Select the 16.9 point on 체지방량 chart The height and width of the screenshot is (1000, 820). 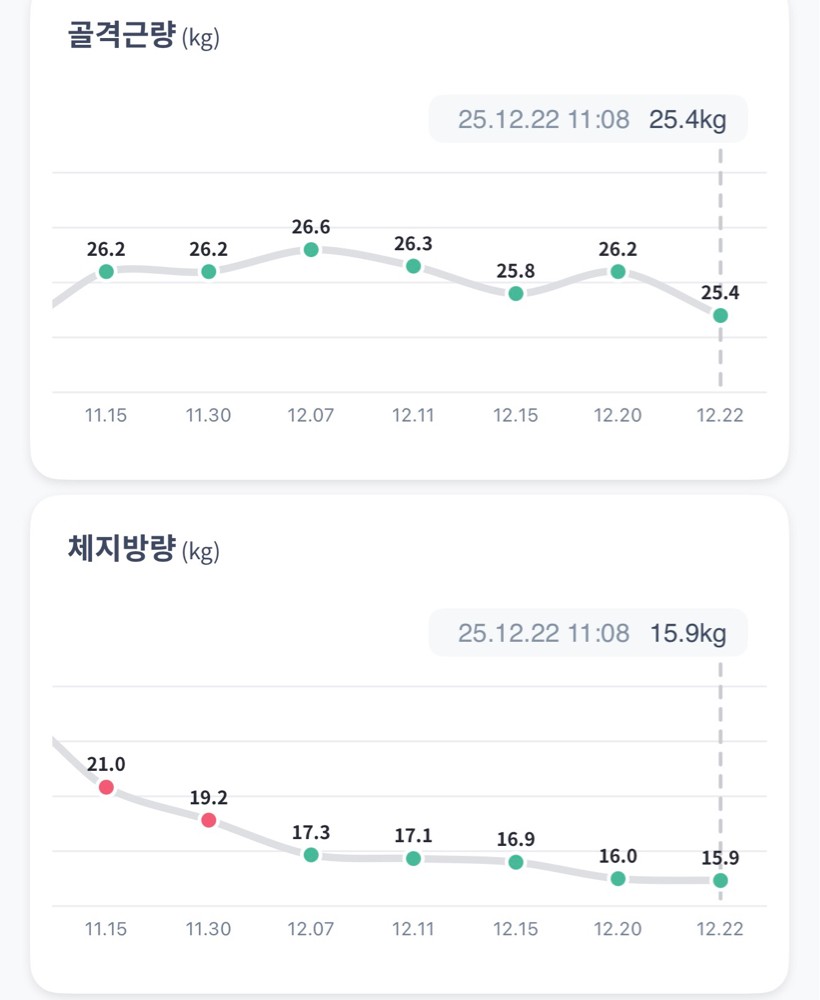coord(516,862)
